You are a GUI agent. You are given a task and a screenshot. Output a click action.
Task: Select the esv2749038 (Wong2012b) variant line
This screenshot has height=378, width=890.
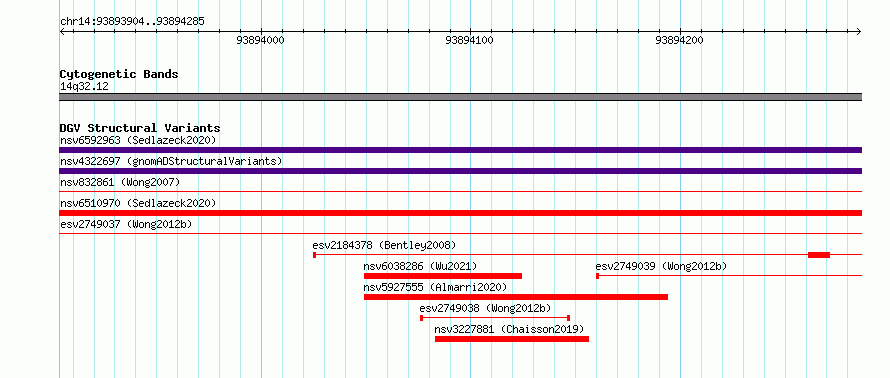(495, 318)
